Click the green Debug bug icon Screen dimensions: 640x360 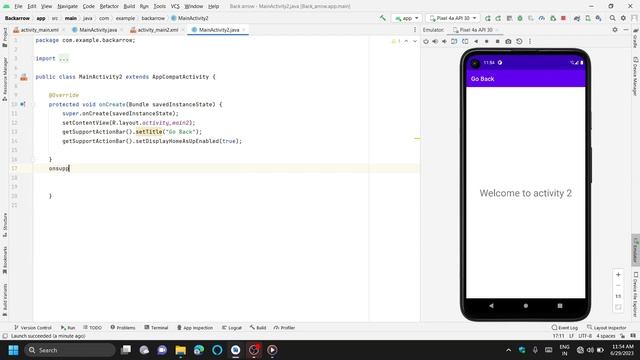(520, 18)
